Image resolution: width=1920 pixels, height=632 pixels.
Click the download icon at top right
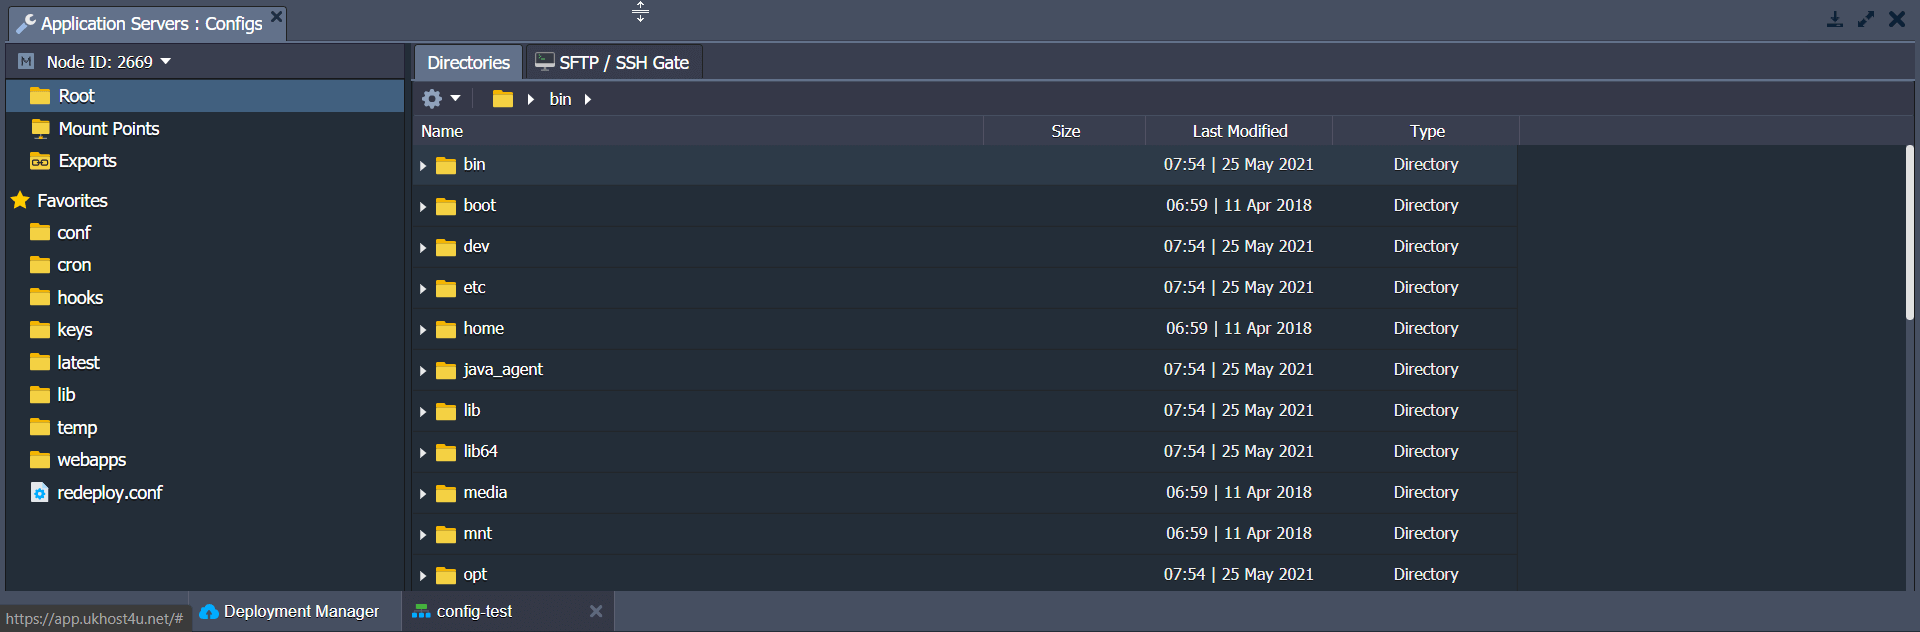[1834, 20]
